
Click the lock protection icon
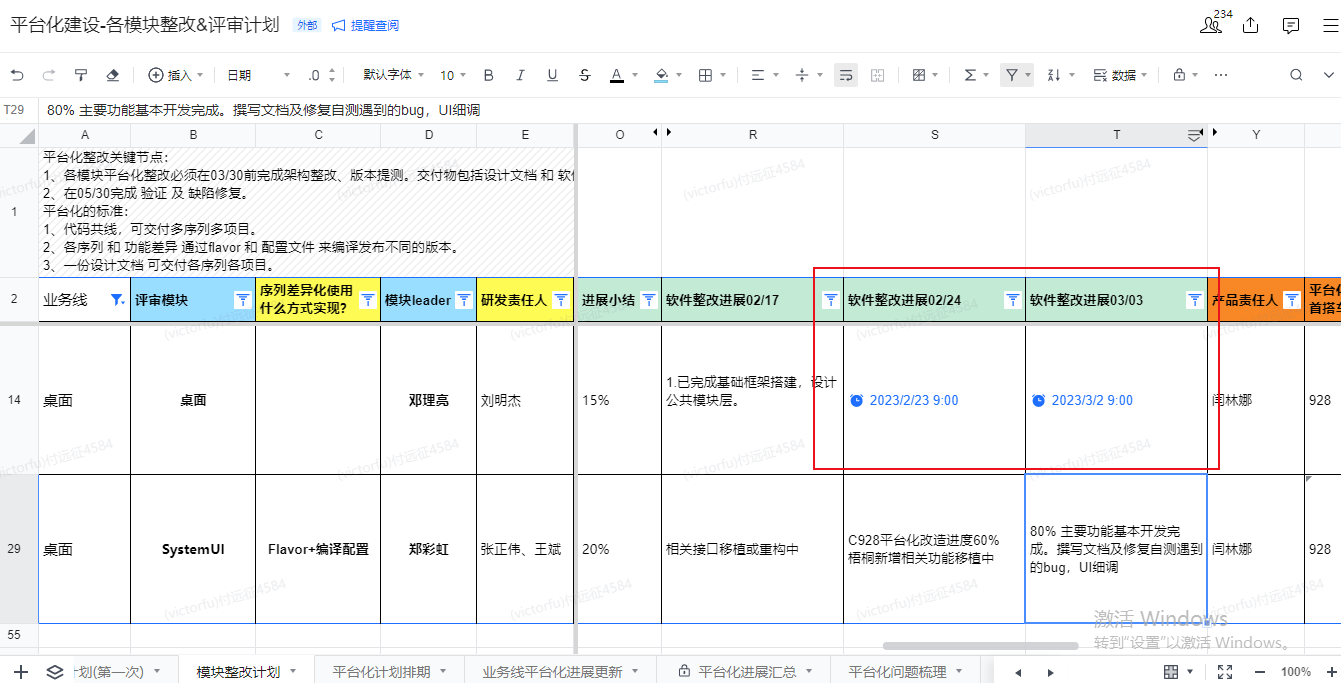click(x=1179, y=75)
